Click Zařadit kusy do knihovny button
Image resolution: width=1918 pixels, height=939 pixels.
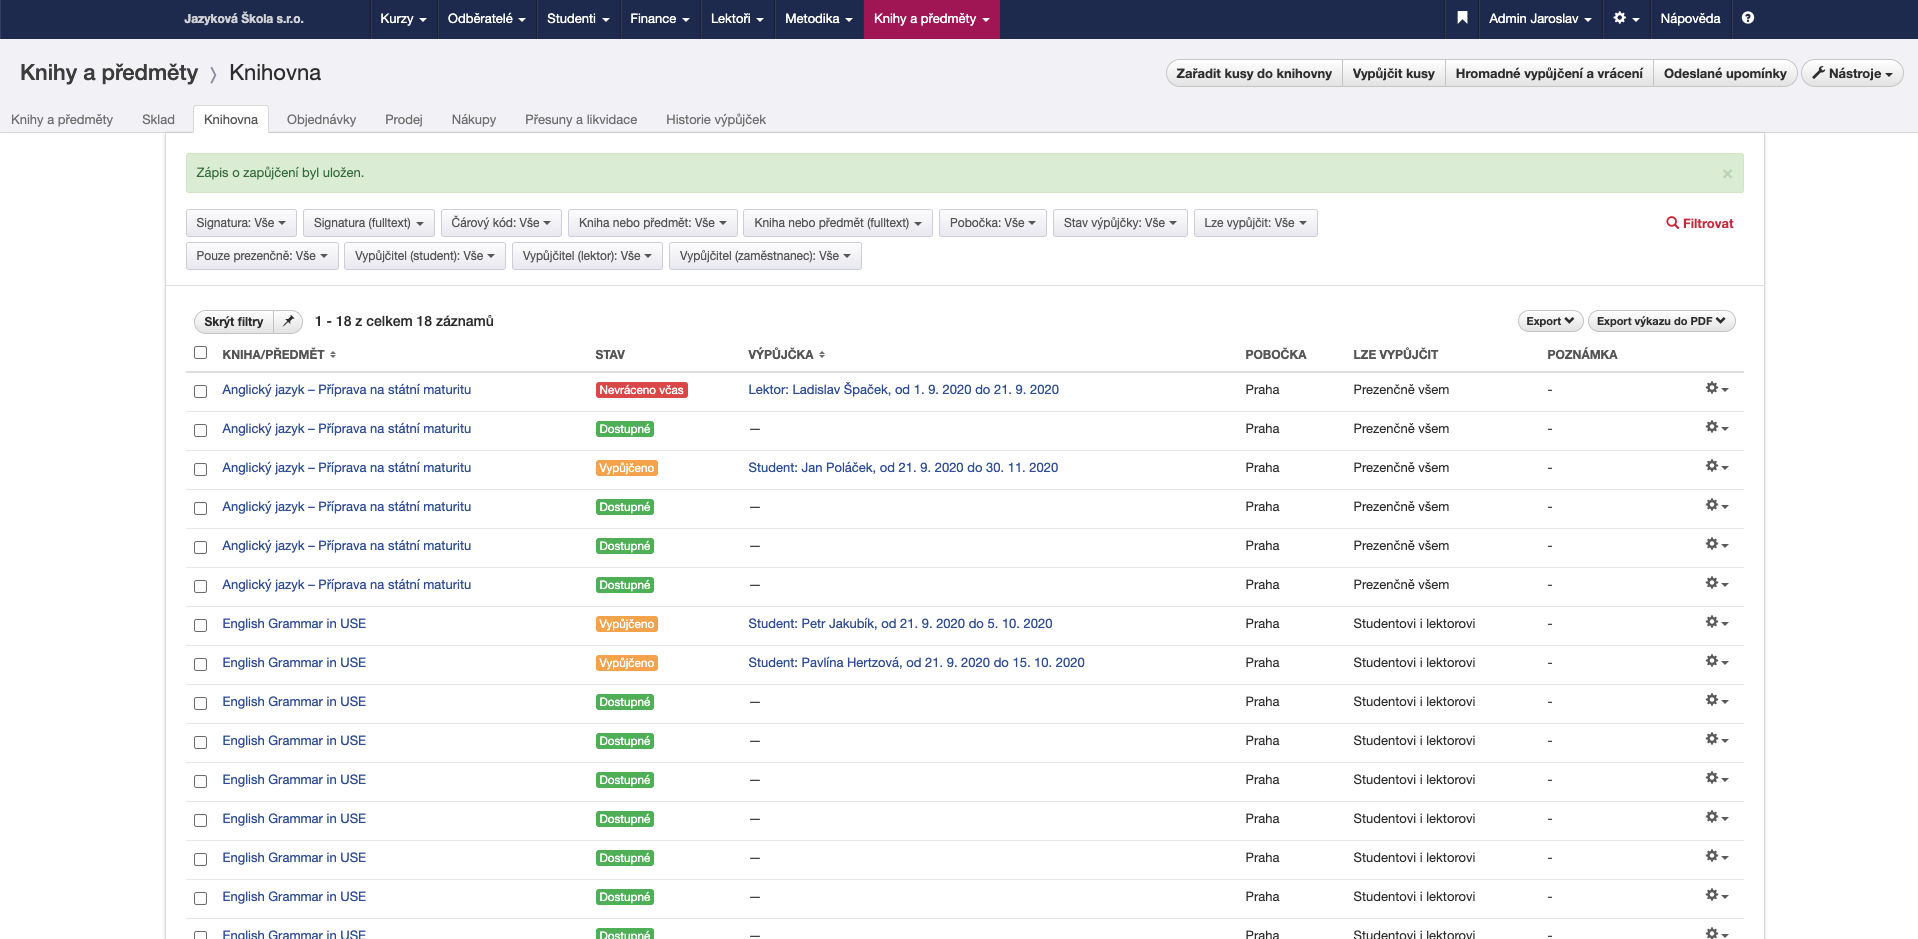point(1254,73)
